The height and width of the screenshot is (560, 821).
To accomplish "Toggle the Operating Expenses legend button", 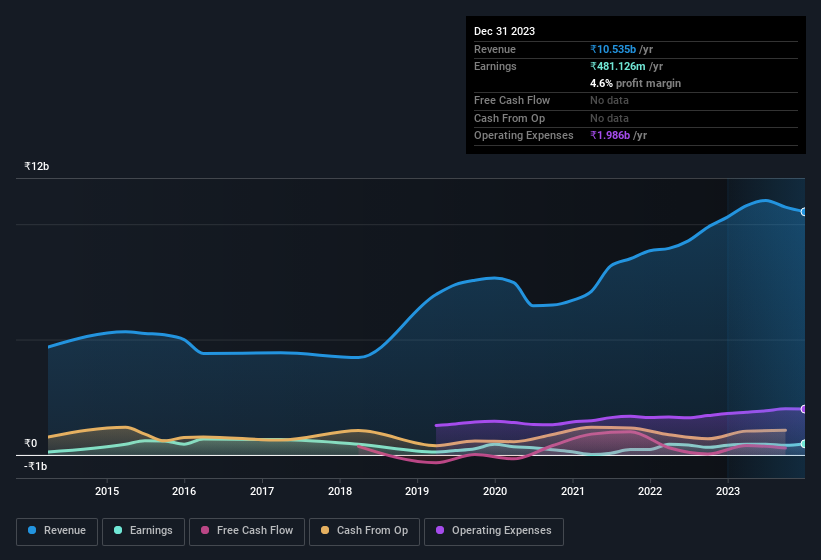I will 494,531.
